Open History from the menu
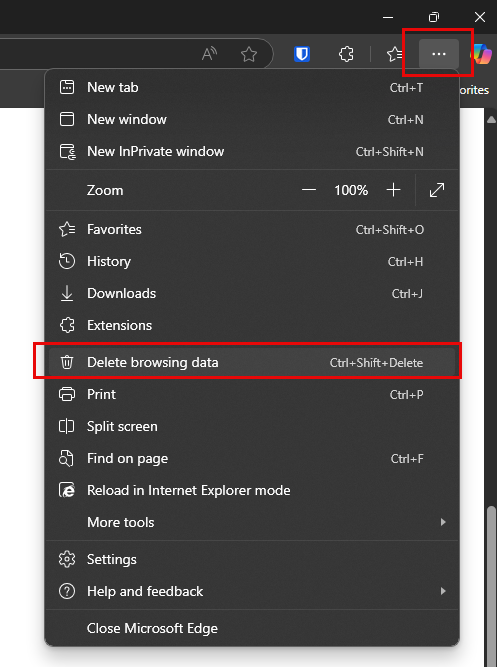This screenshot has width=497, height=667. click(252, 261)
